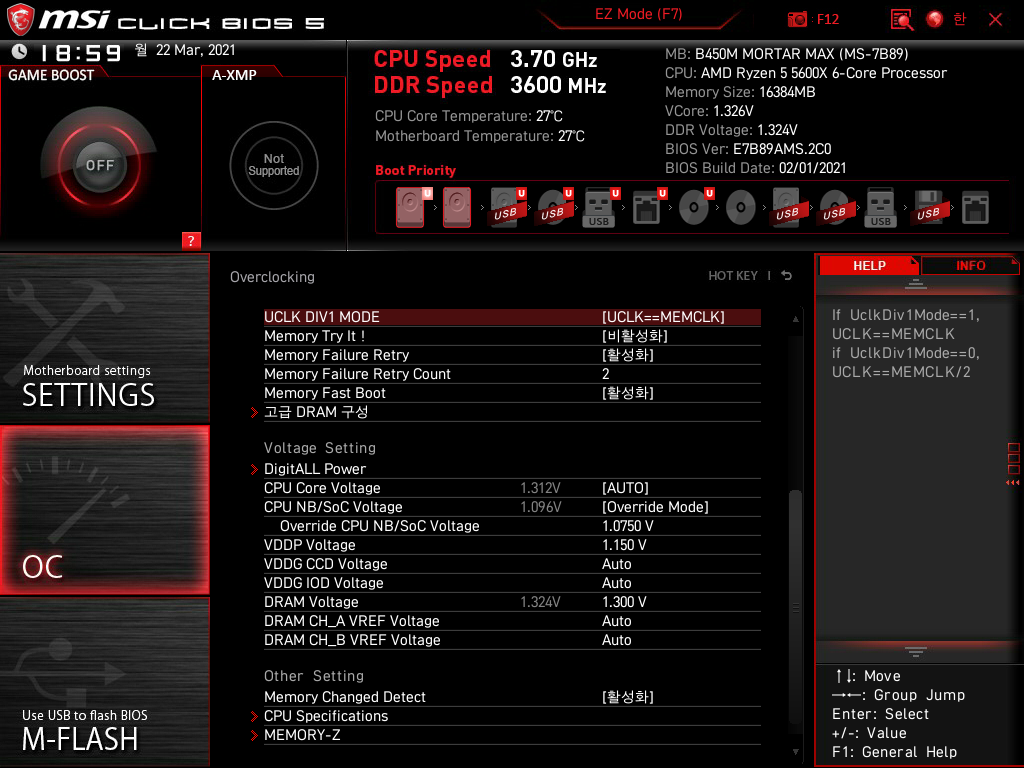This screenshot has height=768, width=1024.
Task: Open M-FLASH to flash BIOS from USB
Action: [x=104, y=682]
